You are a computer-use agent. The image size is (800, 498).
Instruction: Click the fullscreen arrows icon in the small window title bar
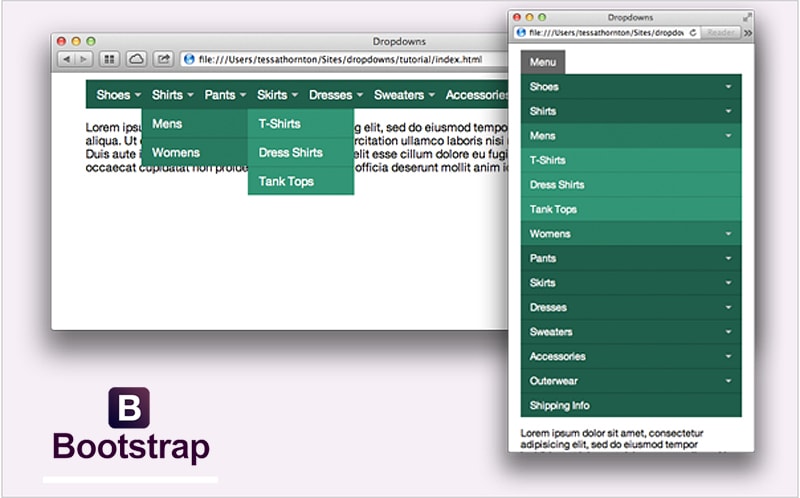747,17
